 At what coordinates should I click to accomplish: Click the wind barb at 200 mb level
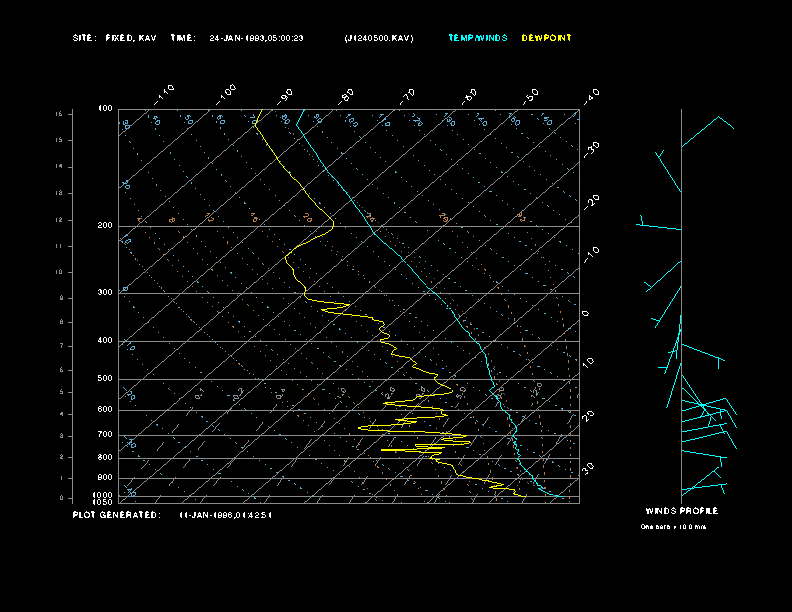pos(659,223)
